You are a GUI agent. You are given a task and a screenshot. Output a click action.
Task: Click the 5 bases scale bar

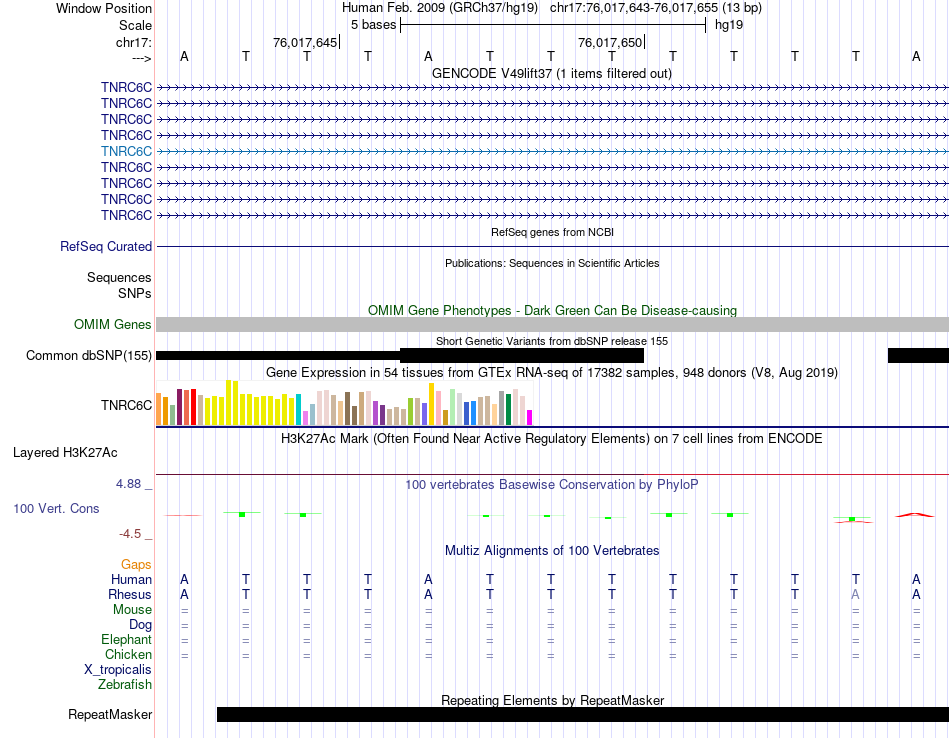click(553, 25)
